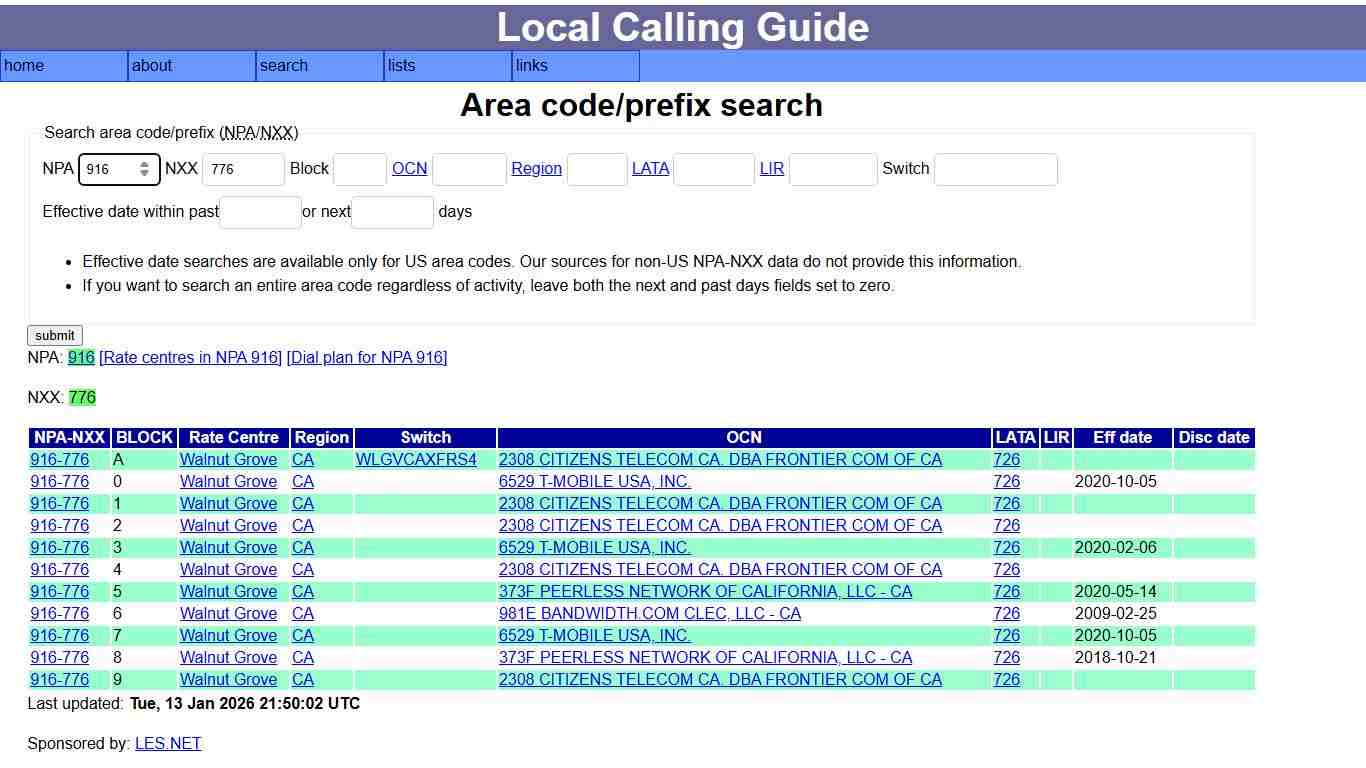Click the OCN label link in search form

pos(409,169)
